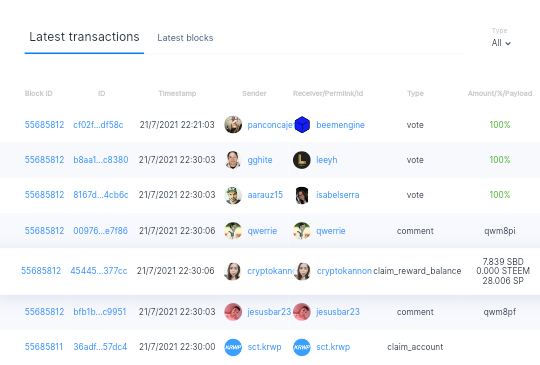Viewport: 540px width, 365px height.
Task: Click the ID column header
Action: (101, 93)
